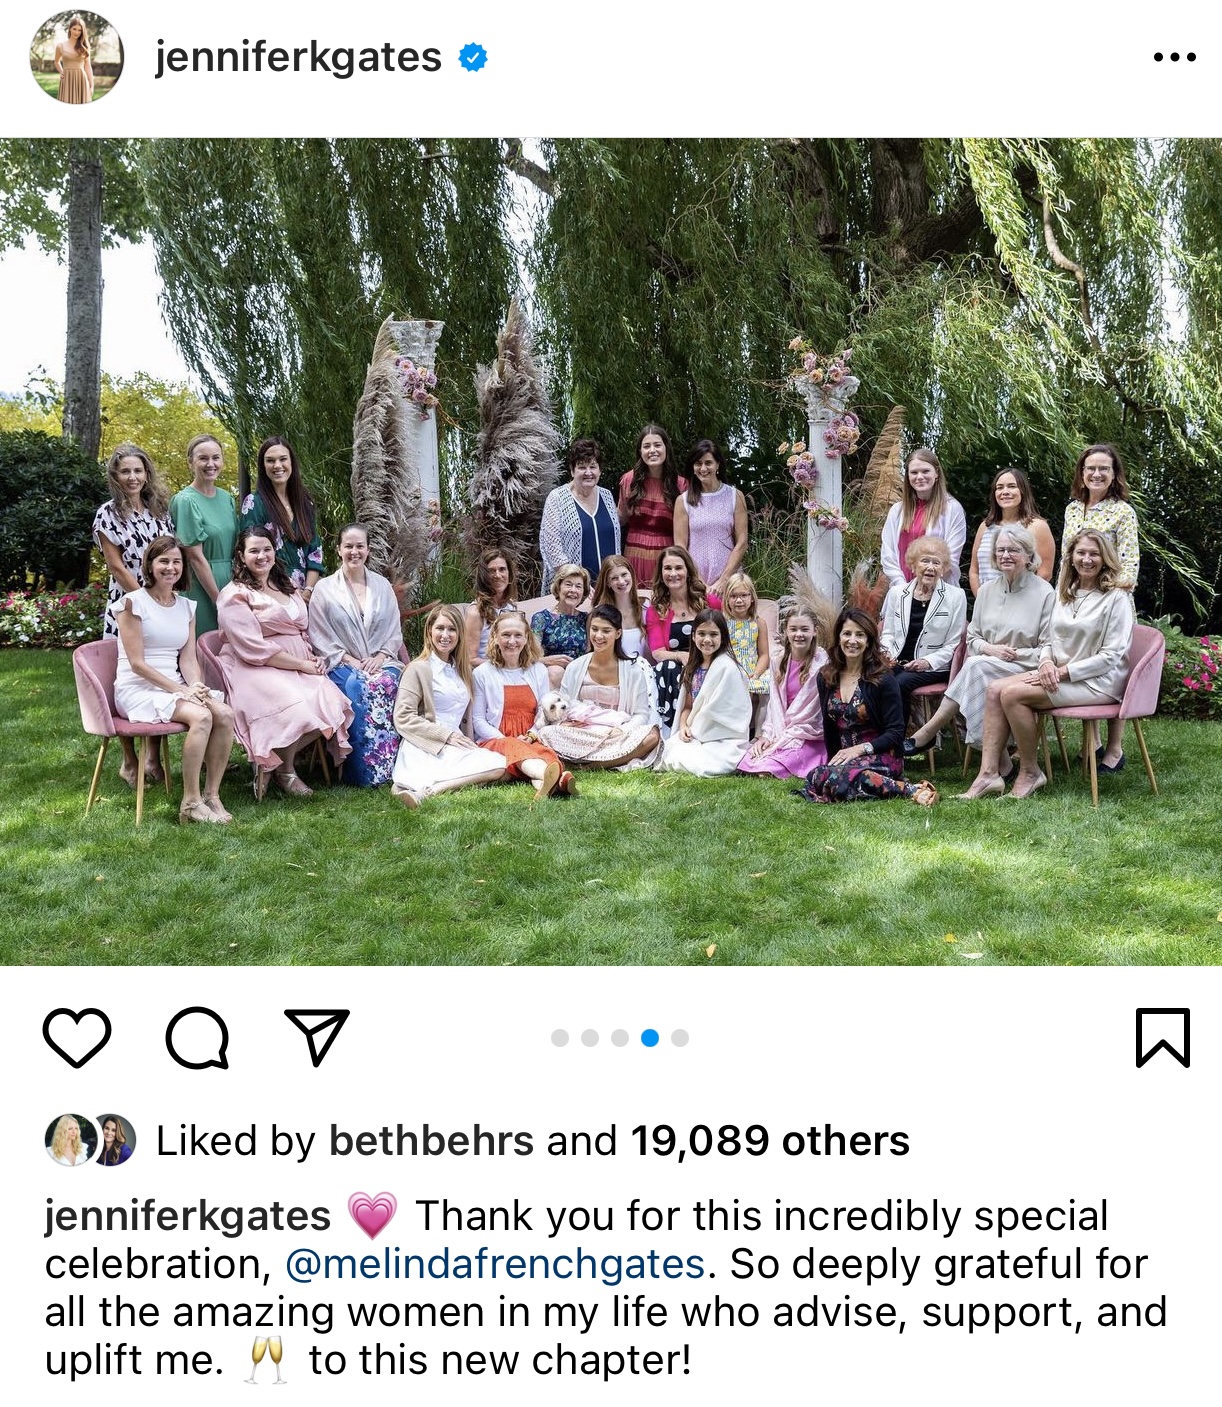The width and height of the screenshot is (1222, 1407).
Task: Open the bethbehrs profile link
Action: tap(431, 1140)
